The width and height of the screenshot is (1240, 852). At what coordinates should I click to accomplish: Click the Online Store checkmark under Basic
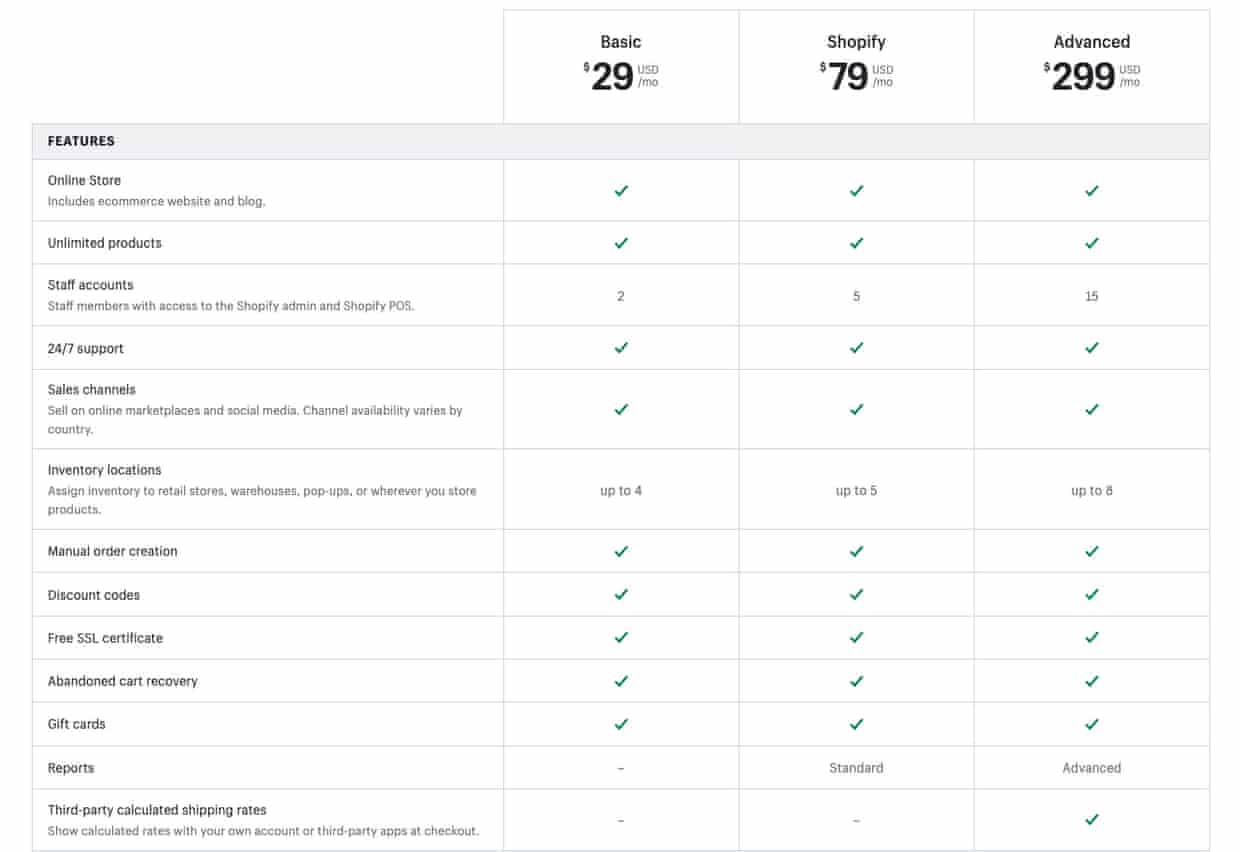pos(621,190)
